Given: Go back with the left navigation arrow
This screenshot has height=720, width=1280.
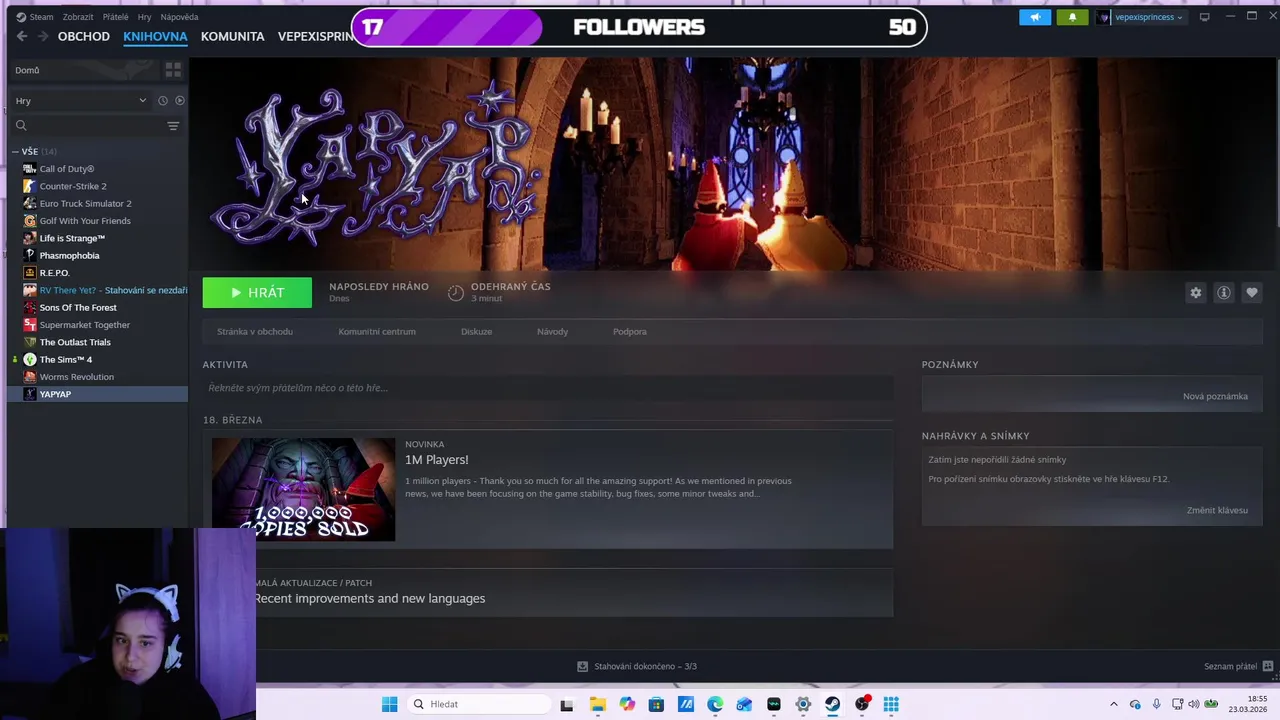Looking at the screenshot, I should pyautogui.click(x=22, y=36).
